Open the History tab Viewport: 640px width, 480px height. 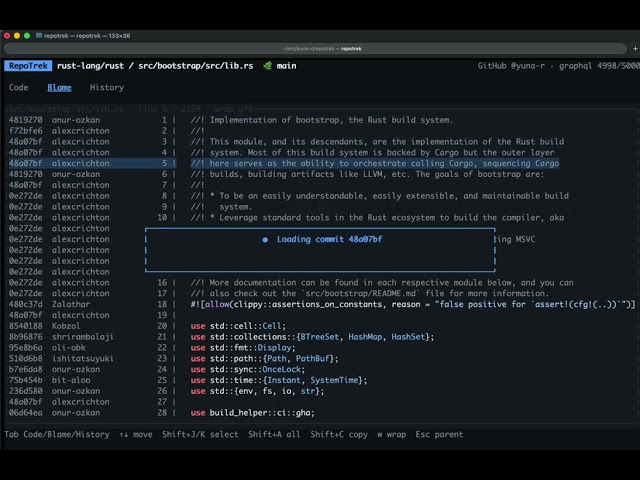(x=107, y=87)
